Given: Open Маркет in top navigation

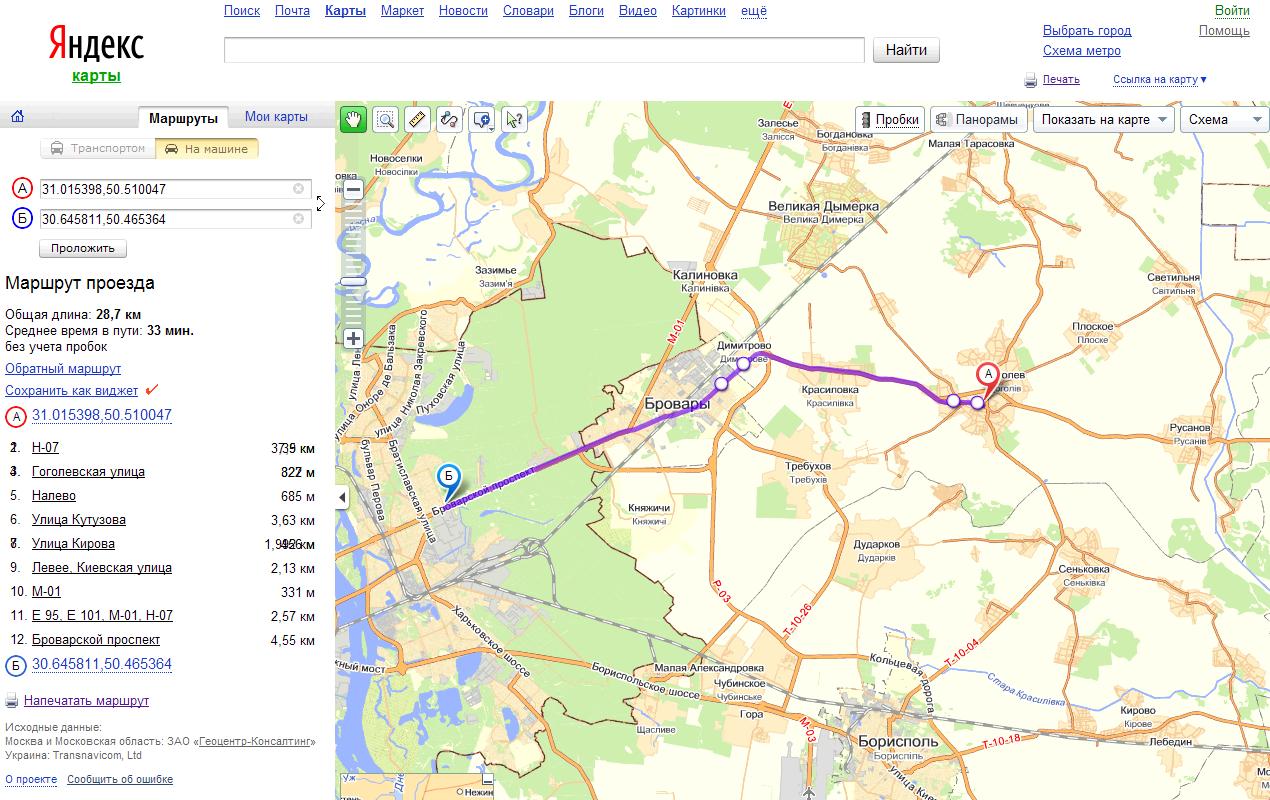Looking at the screenshot, I should click(x=402, y=11).
